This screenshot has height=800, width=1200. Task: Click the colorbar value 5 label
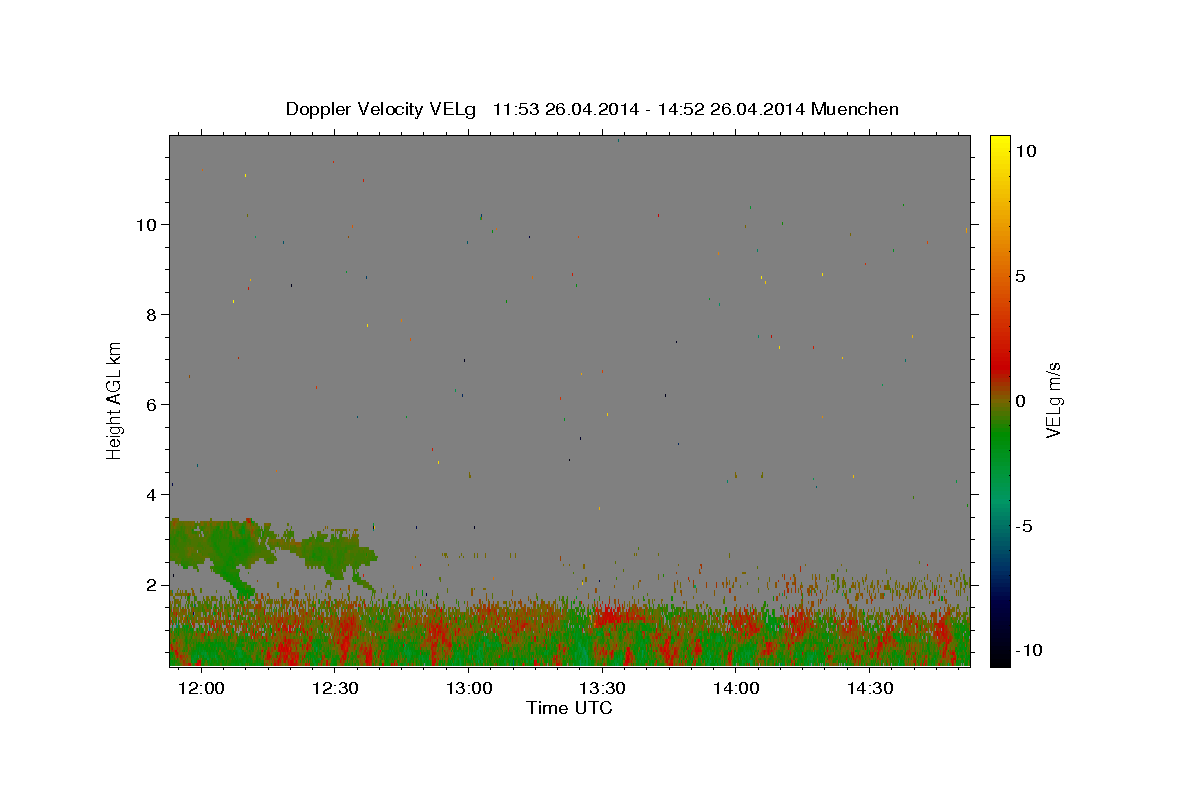point(1020,276)
